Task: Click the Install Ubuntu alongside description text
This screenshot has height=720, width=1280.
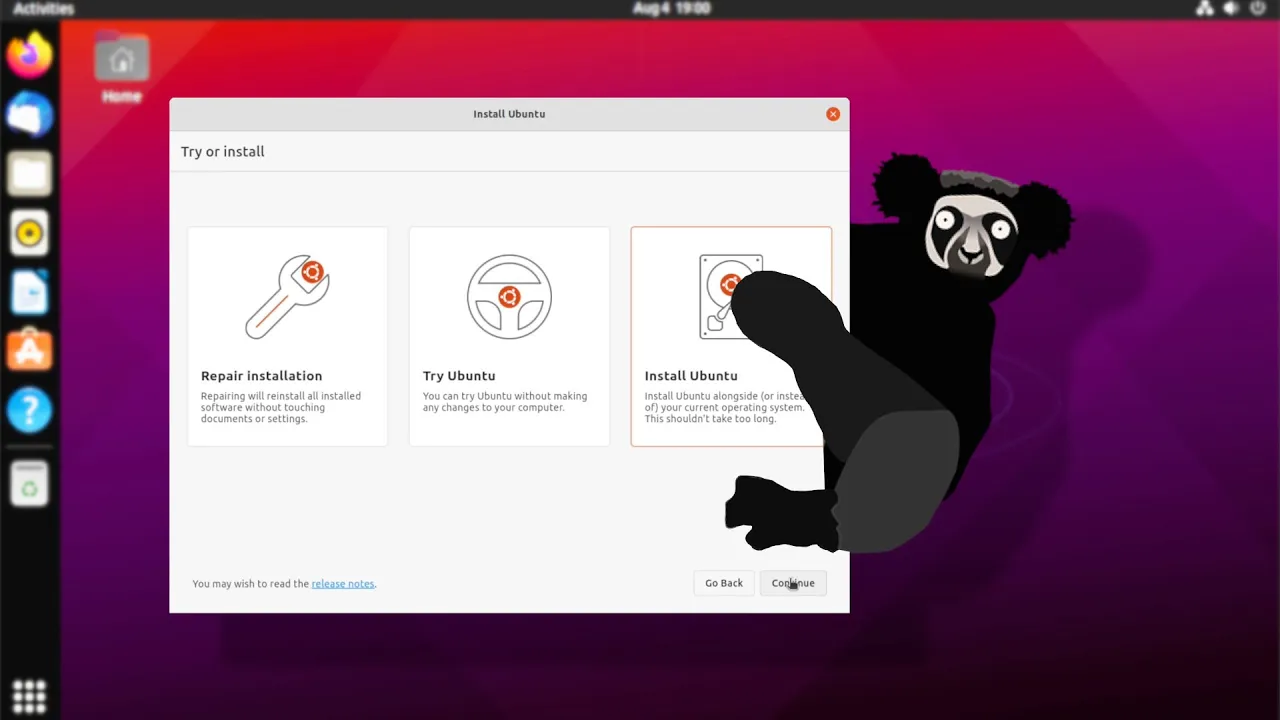Action: [x=725, y=407]
